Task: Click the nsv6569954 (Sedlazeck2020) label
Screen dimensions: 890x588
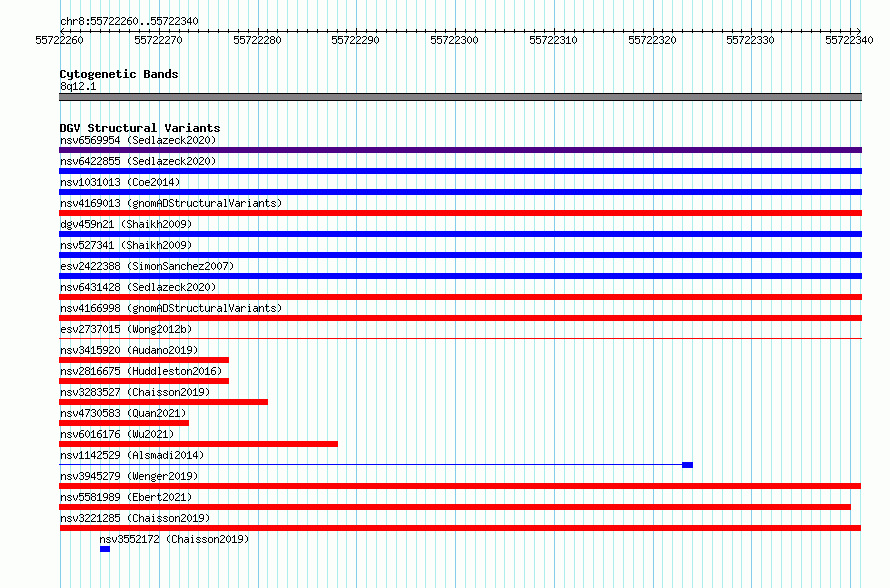Action: click(x=138, y=140)
